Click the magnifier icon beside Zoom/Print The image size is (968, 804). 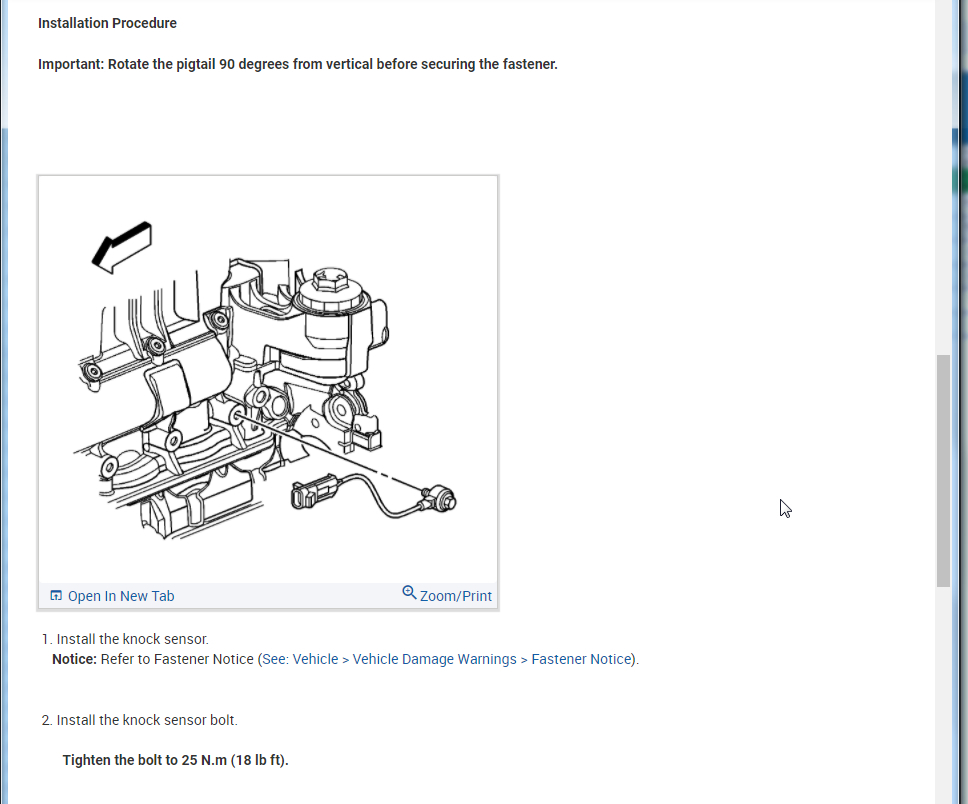pos(409,593)
